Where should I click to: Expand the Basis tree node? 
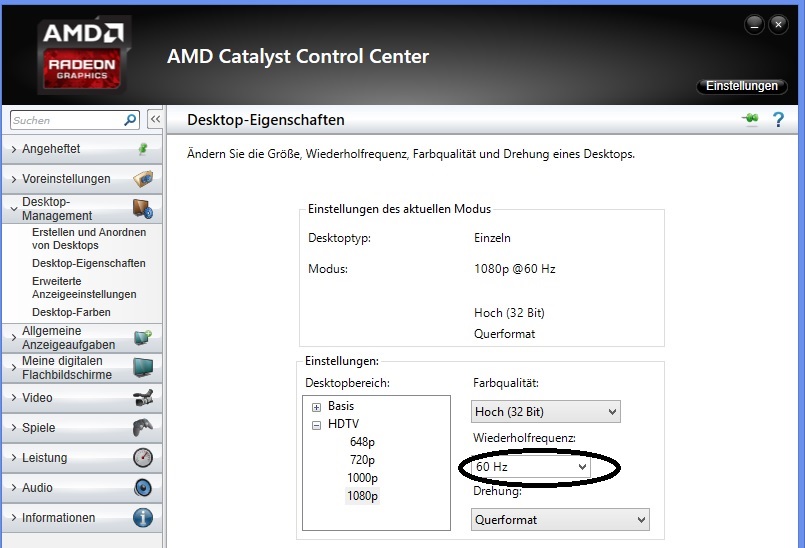click(x=316, y=407)
